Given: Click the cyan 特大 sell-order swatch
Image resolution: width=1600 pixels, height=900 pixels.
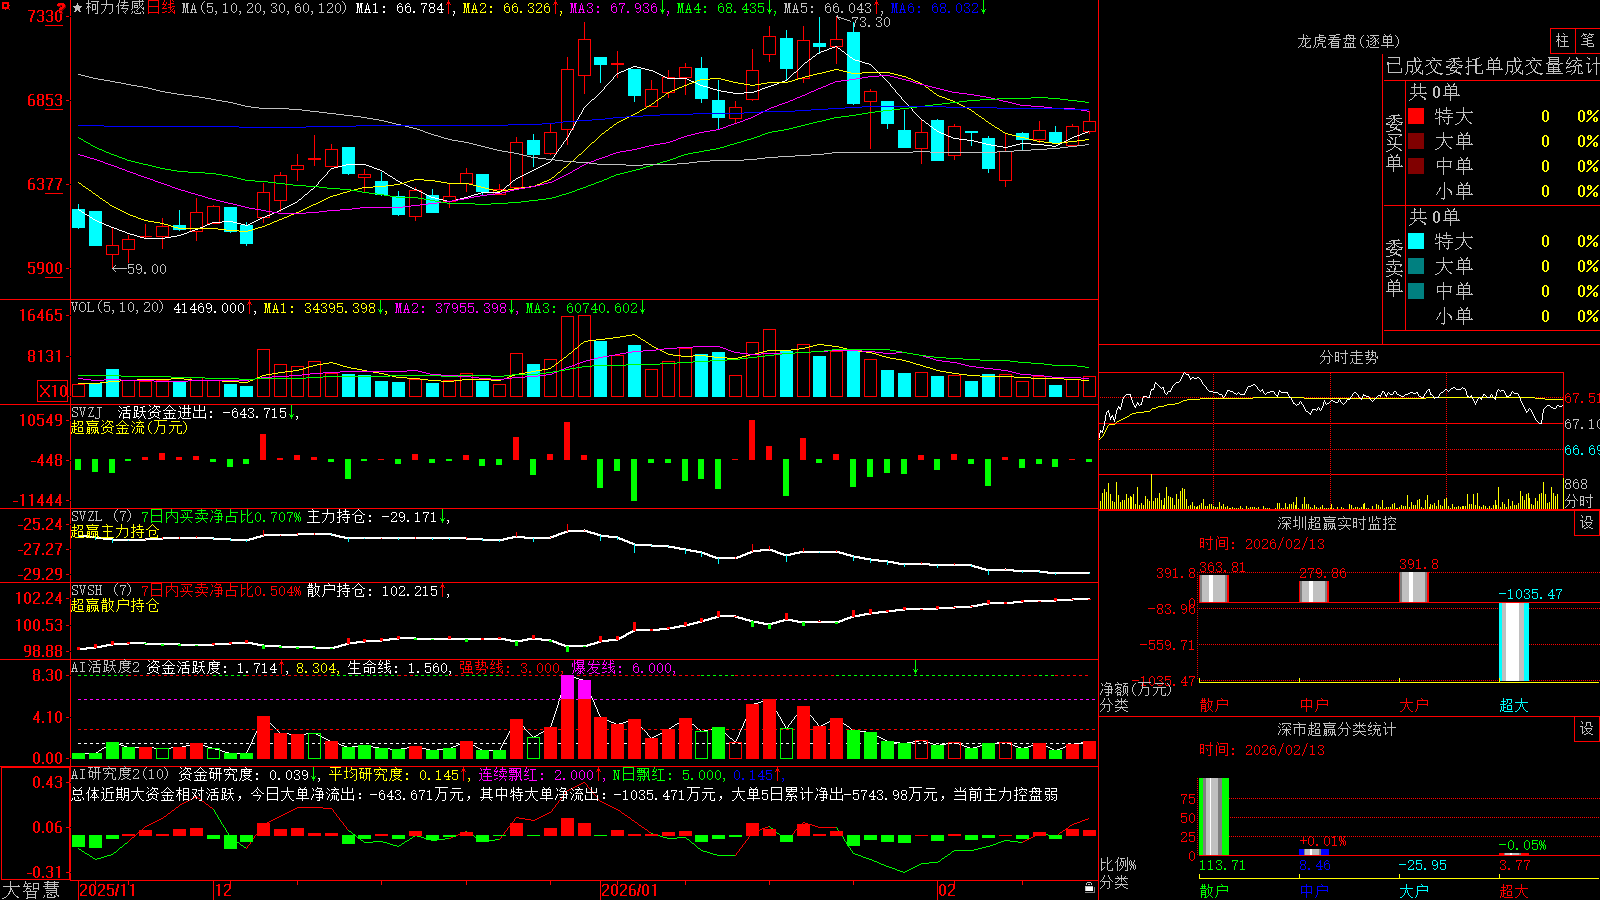Looking at the screenshot, I should click(x=1416, y=241).
